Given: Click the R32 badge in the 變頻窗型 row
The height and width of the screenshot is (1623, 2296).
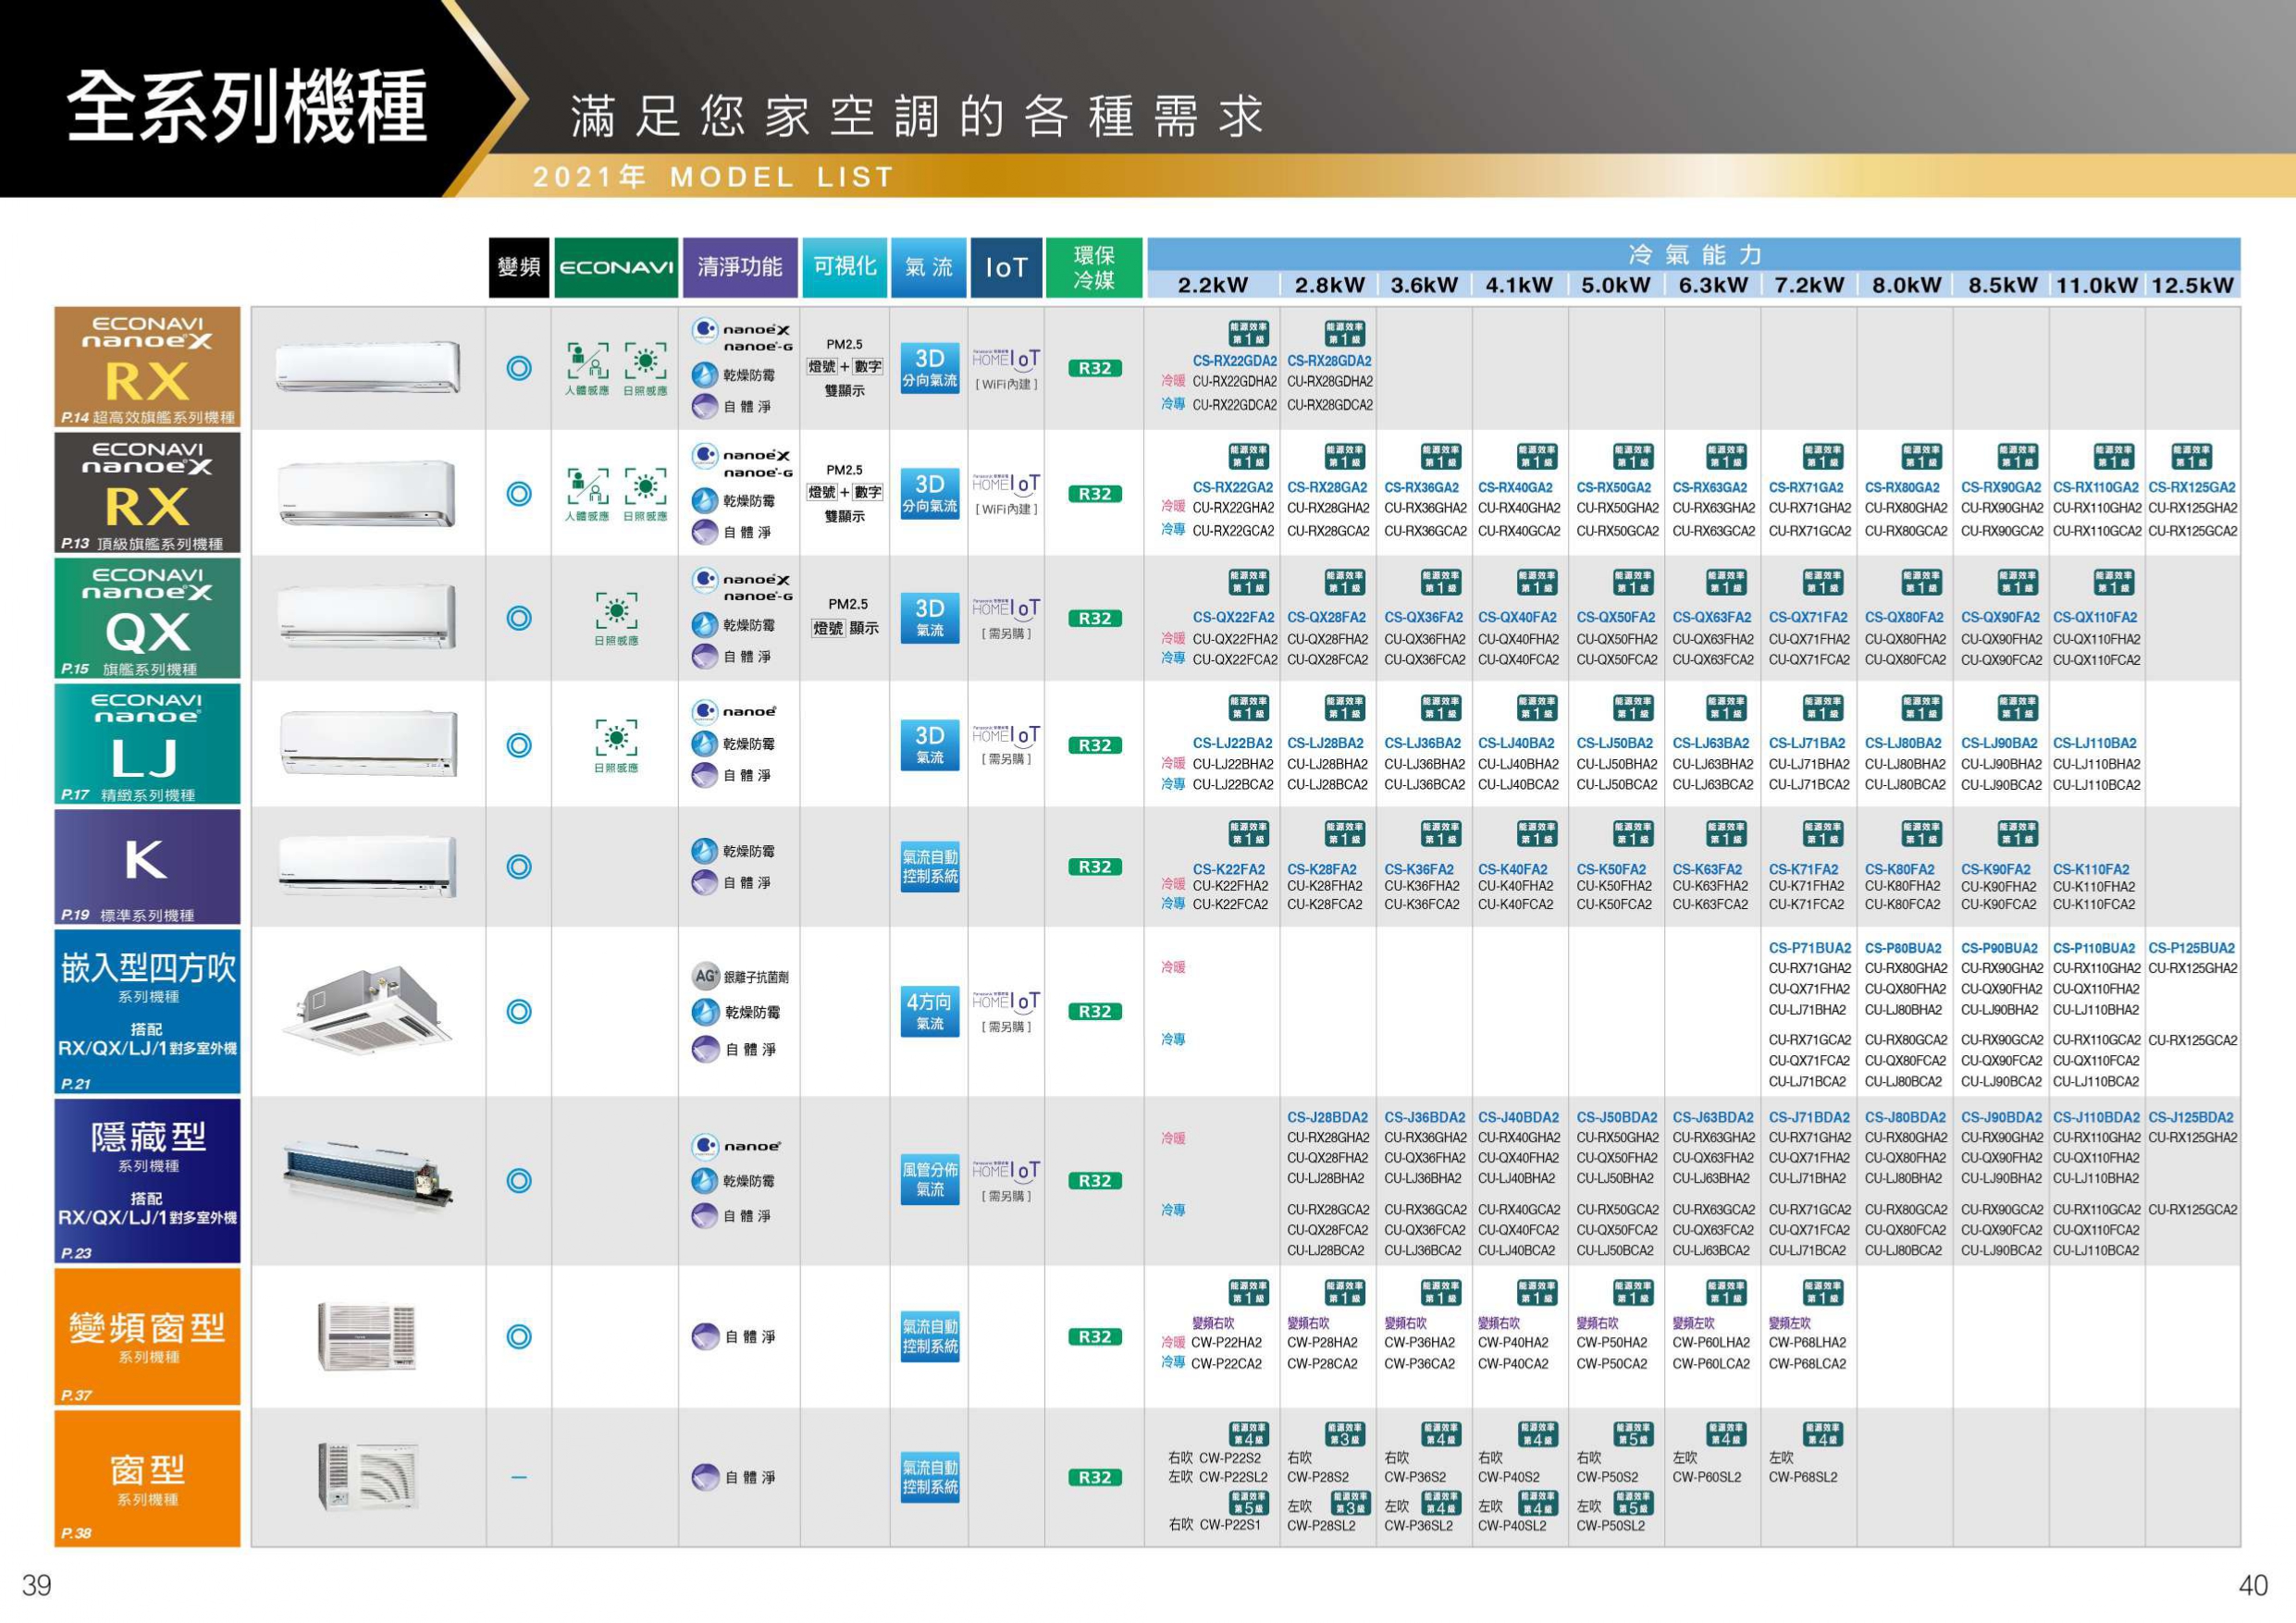Looking at the screenshot, I should coord(1094,1337).
